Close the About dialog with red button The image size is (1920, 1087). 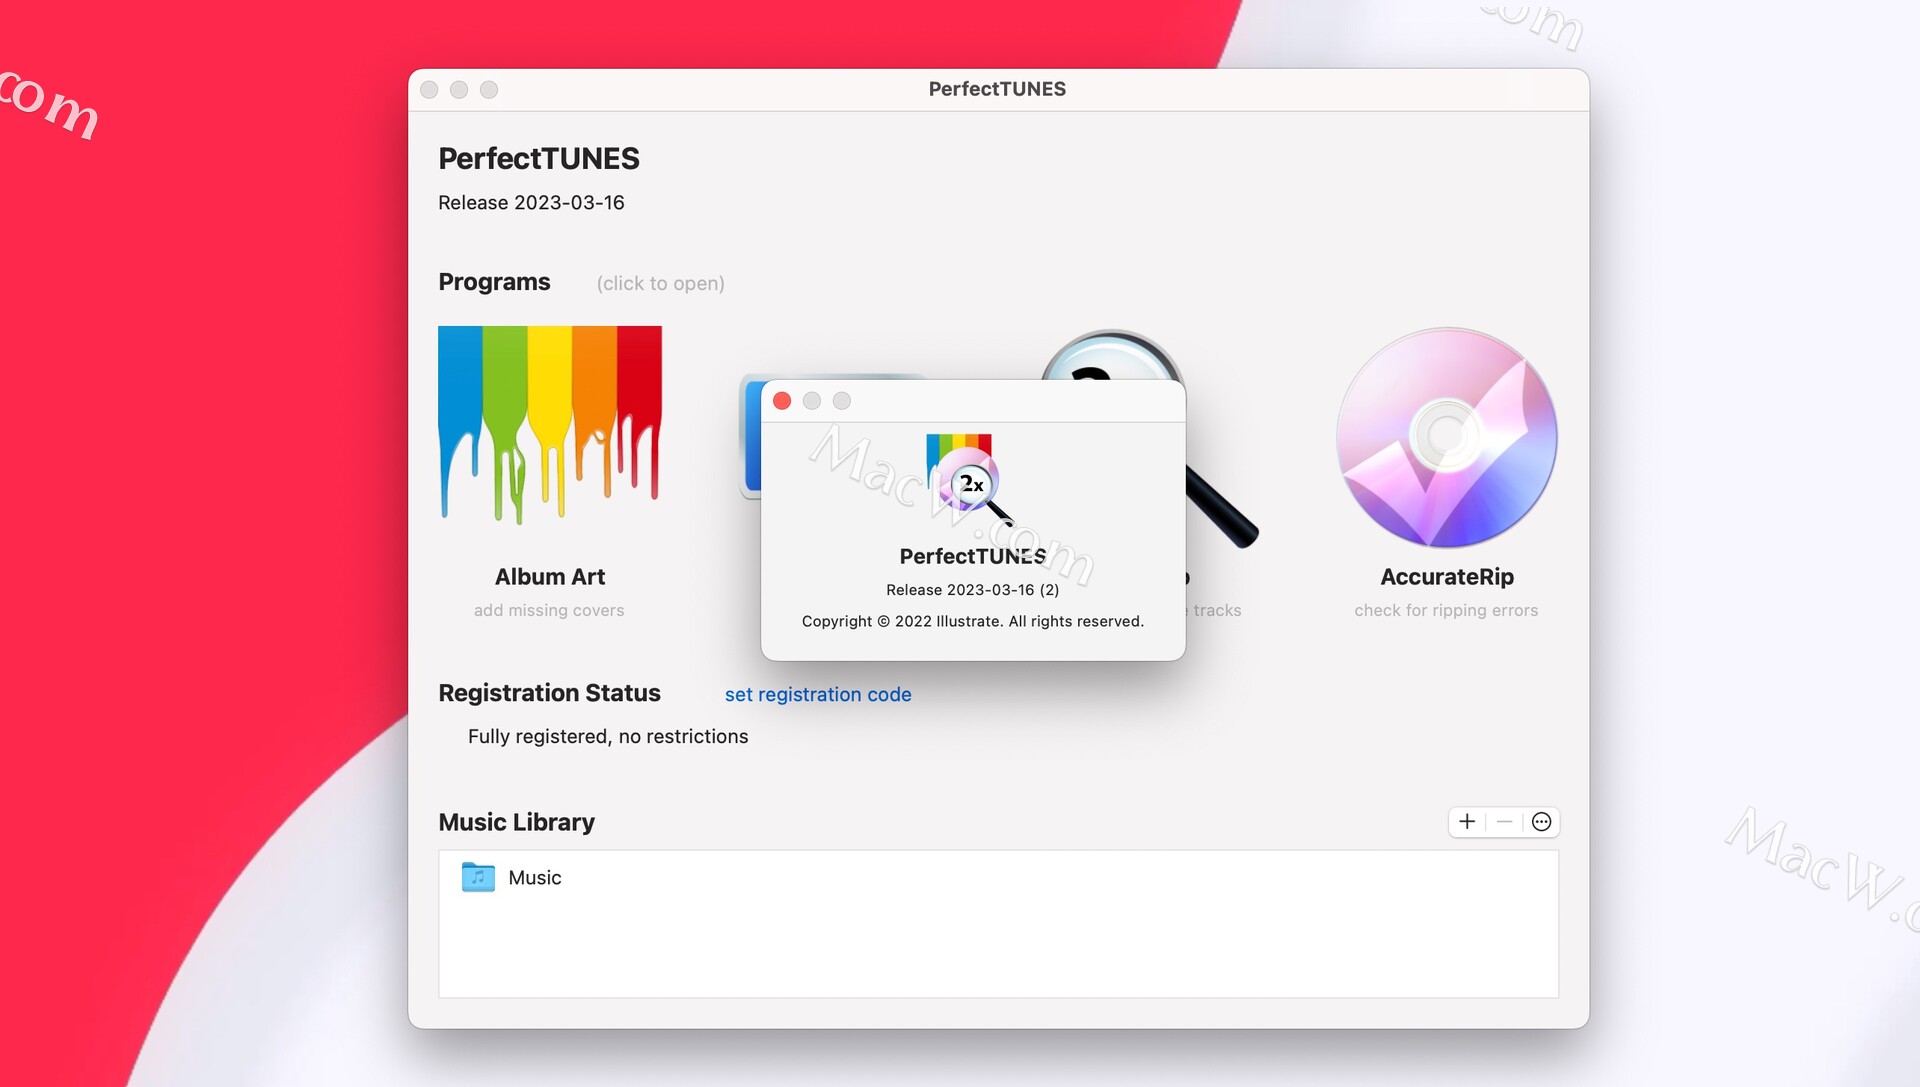(x=782, y=401)
